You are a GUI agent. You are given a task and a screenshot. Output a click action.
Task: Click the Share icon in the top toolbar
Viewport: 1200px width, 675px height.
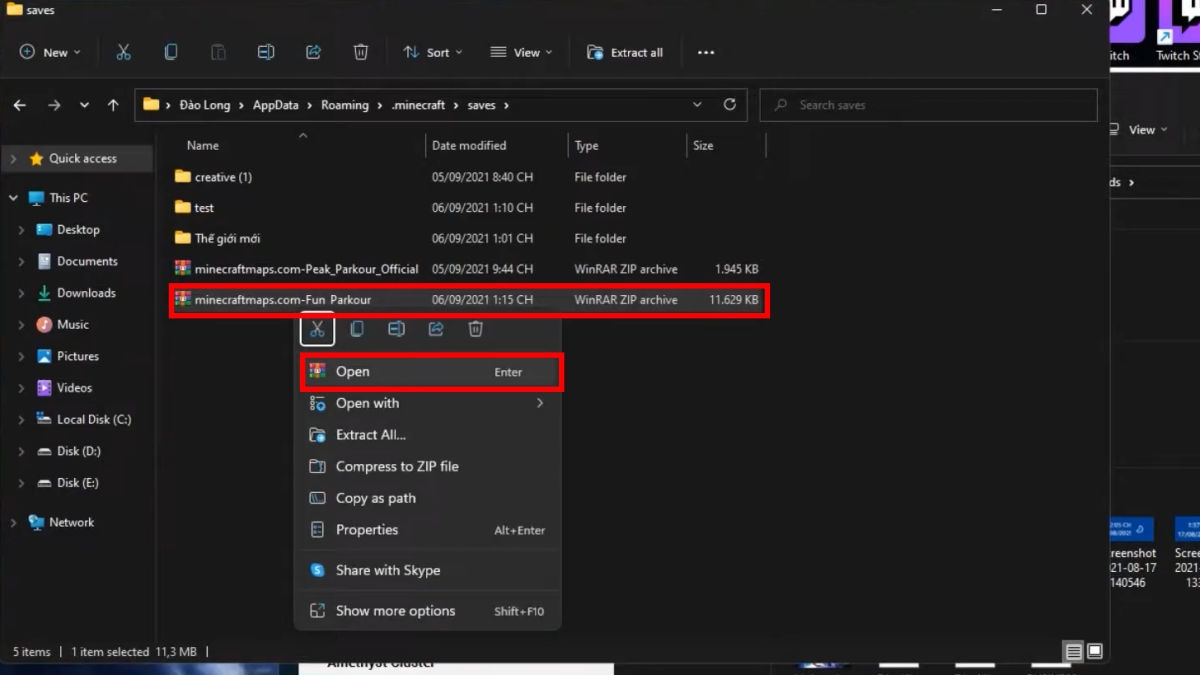pyautogui.click(x=313, y=52)
